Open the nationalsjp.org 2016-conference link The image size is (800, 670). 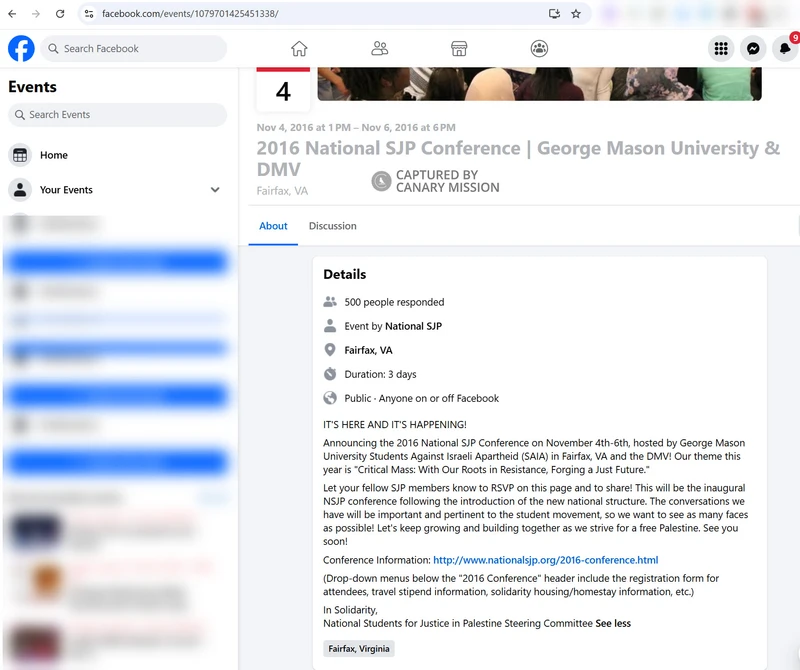coord(545,560)
